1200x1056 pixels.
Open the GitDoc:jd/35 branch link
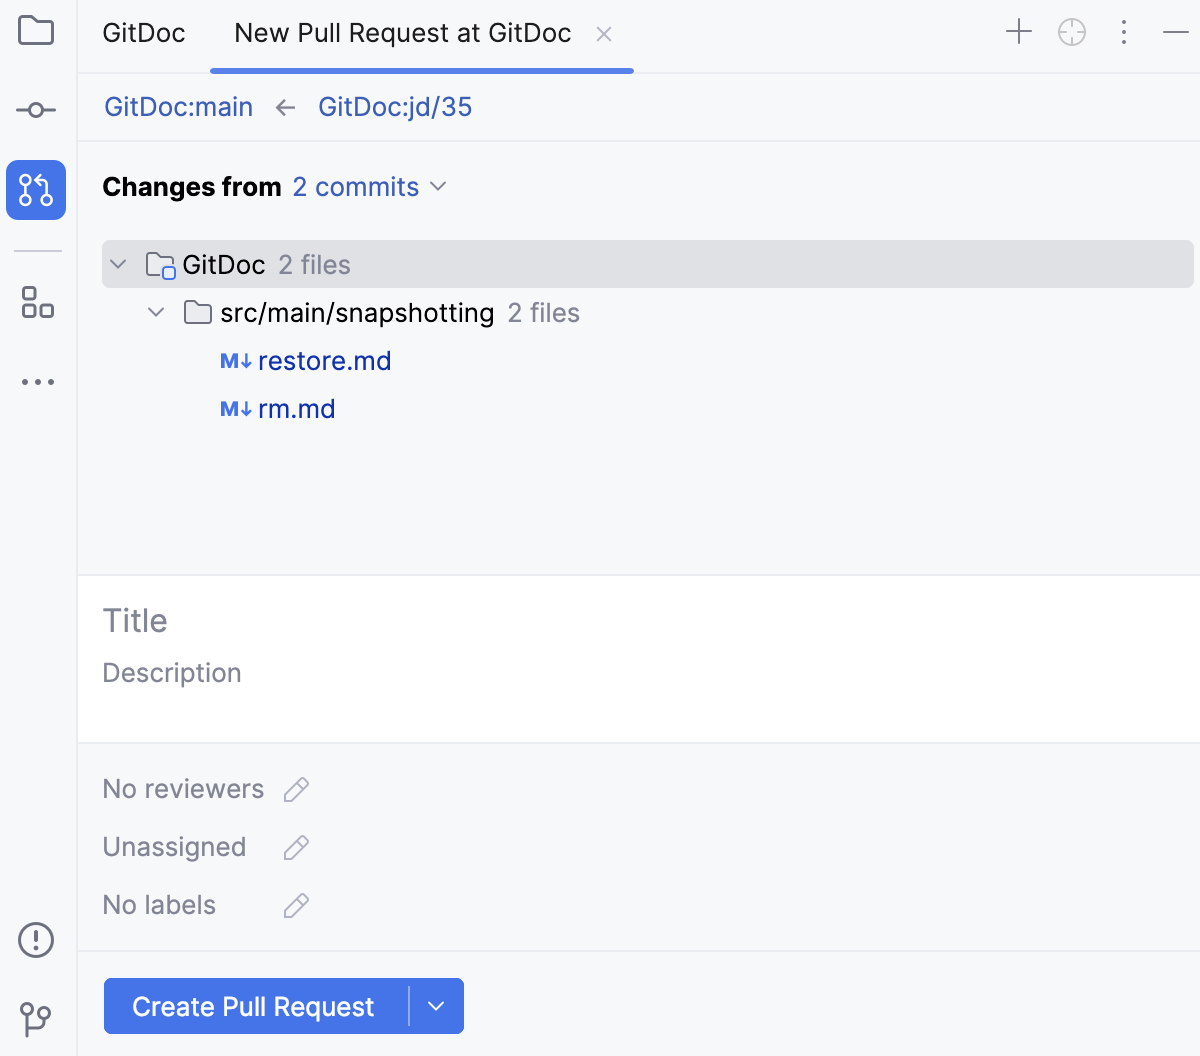tap(395, 107)
